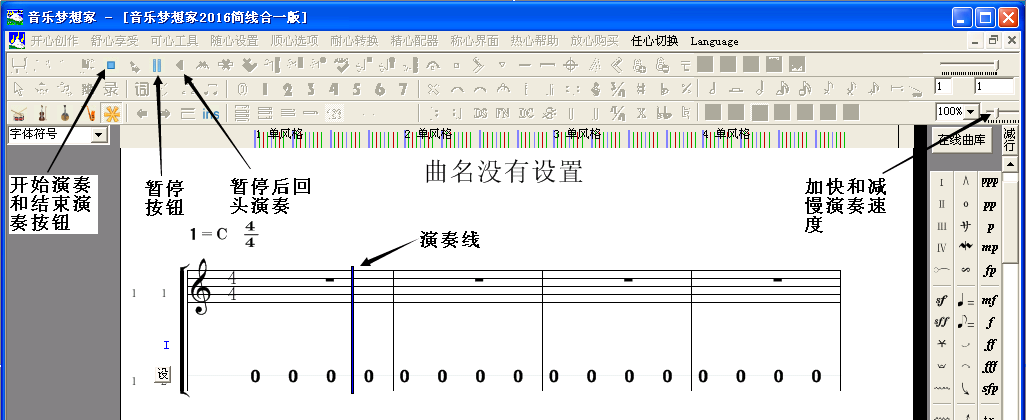Click the top-right volume slider
This screenshot has height=420, width=1026.
969,65
